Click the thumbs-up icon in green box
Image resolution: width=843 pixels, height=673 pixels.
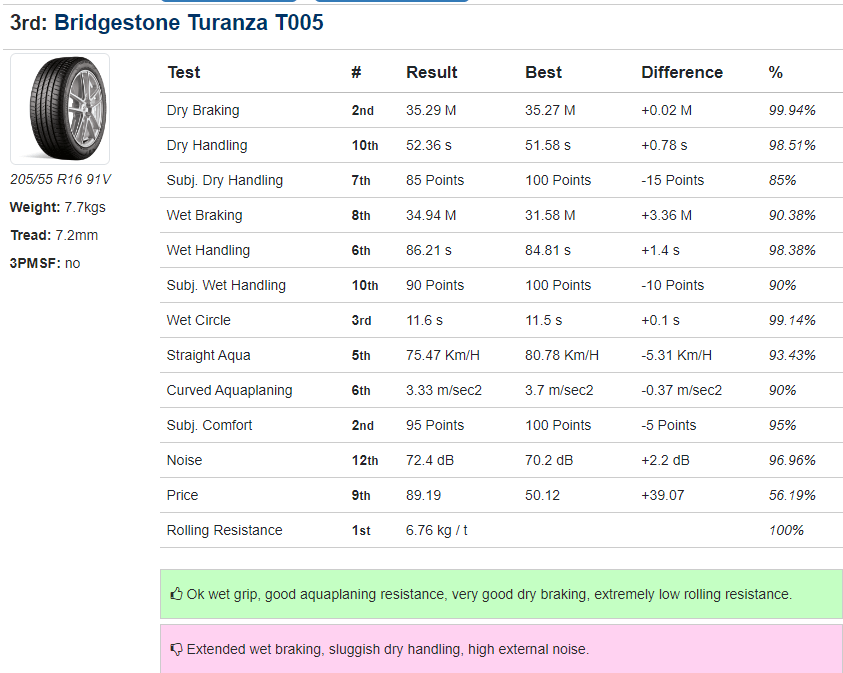(177, 594)
